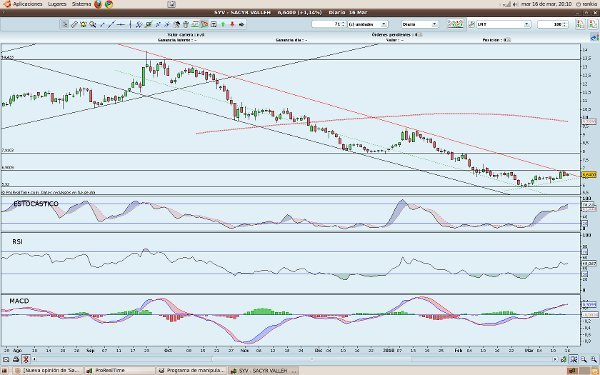Open the Lugares menu

click(57, 4)
